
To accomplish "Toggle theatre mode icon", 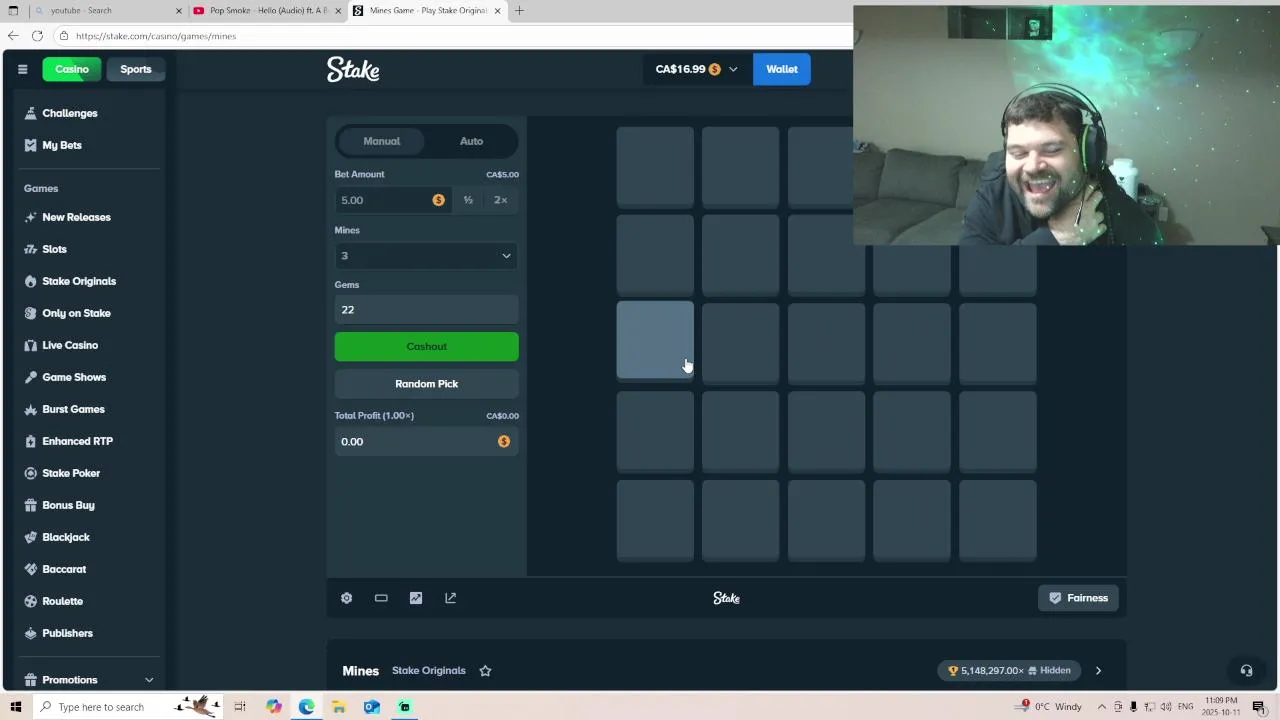I will point(381,598).
